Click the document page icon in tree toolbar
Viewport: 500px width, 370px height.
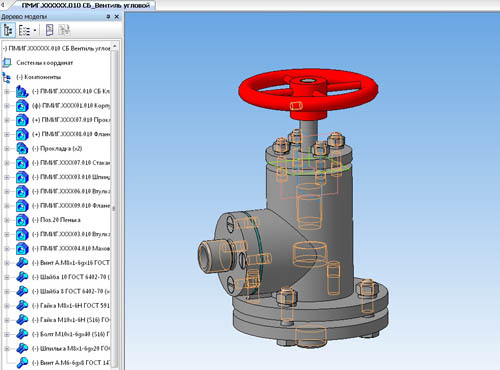coord(49,30)
